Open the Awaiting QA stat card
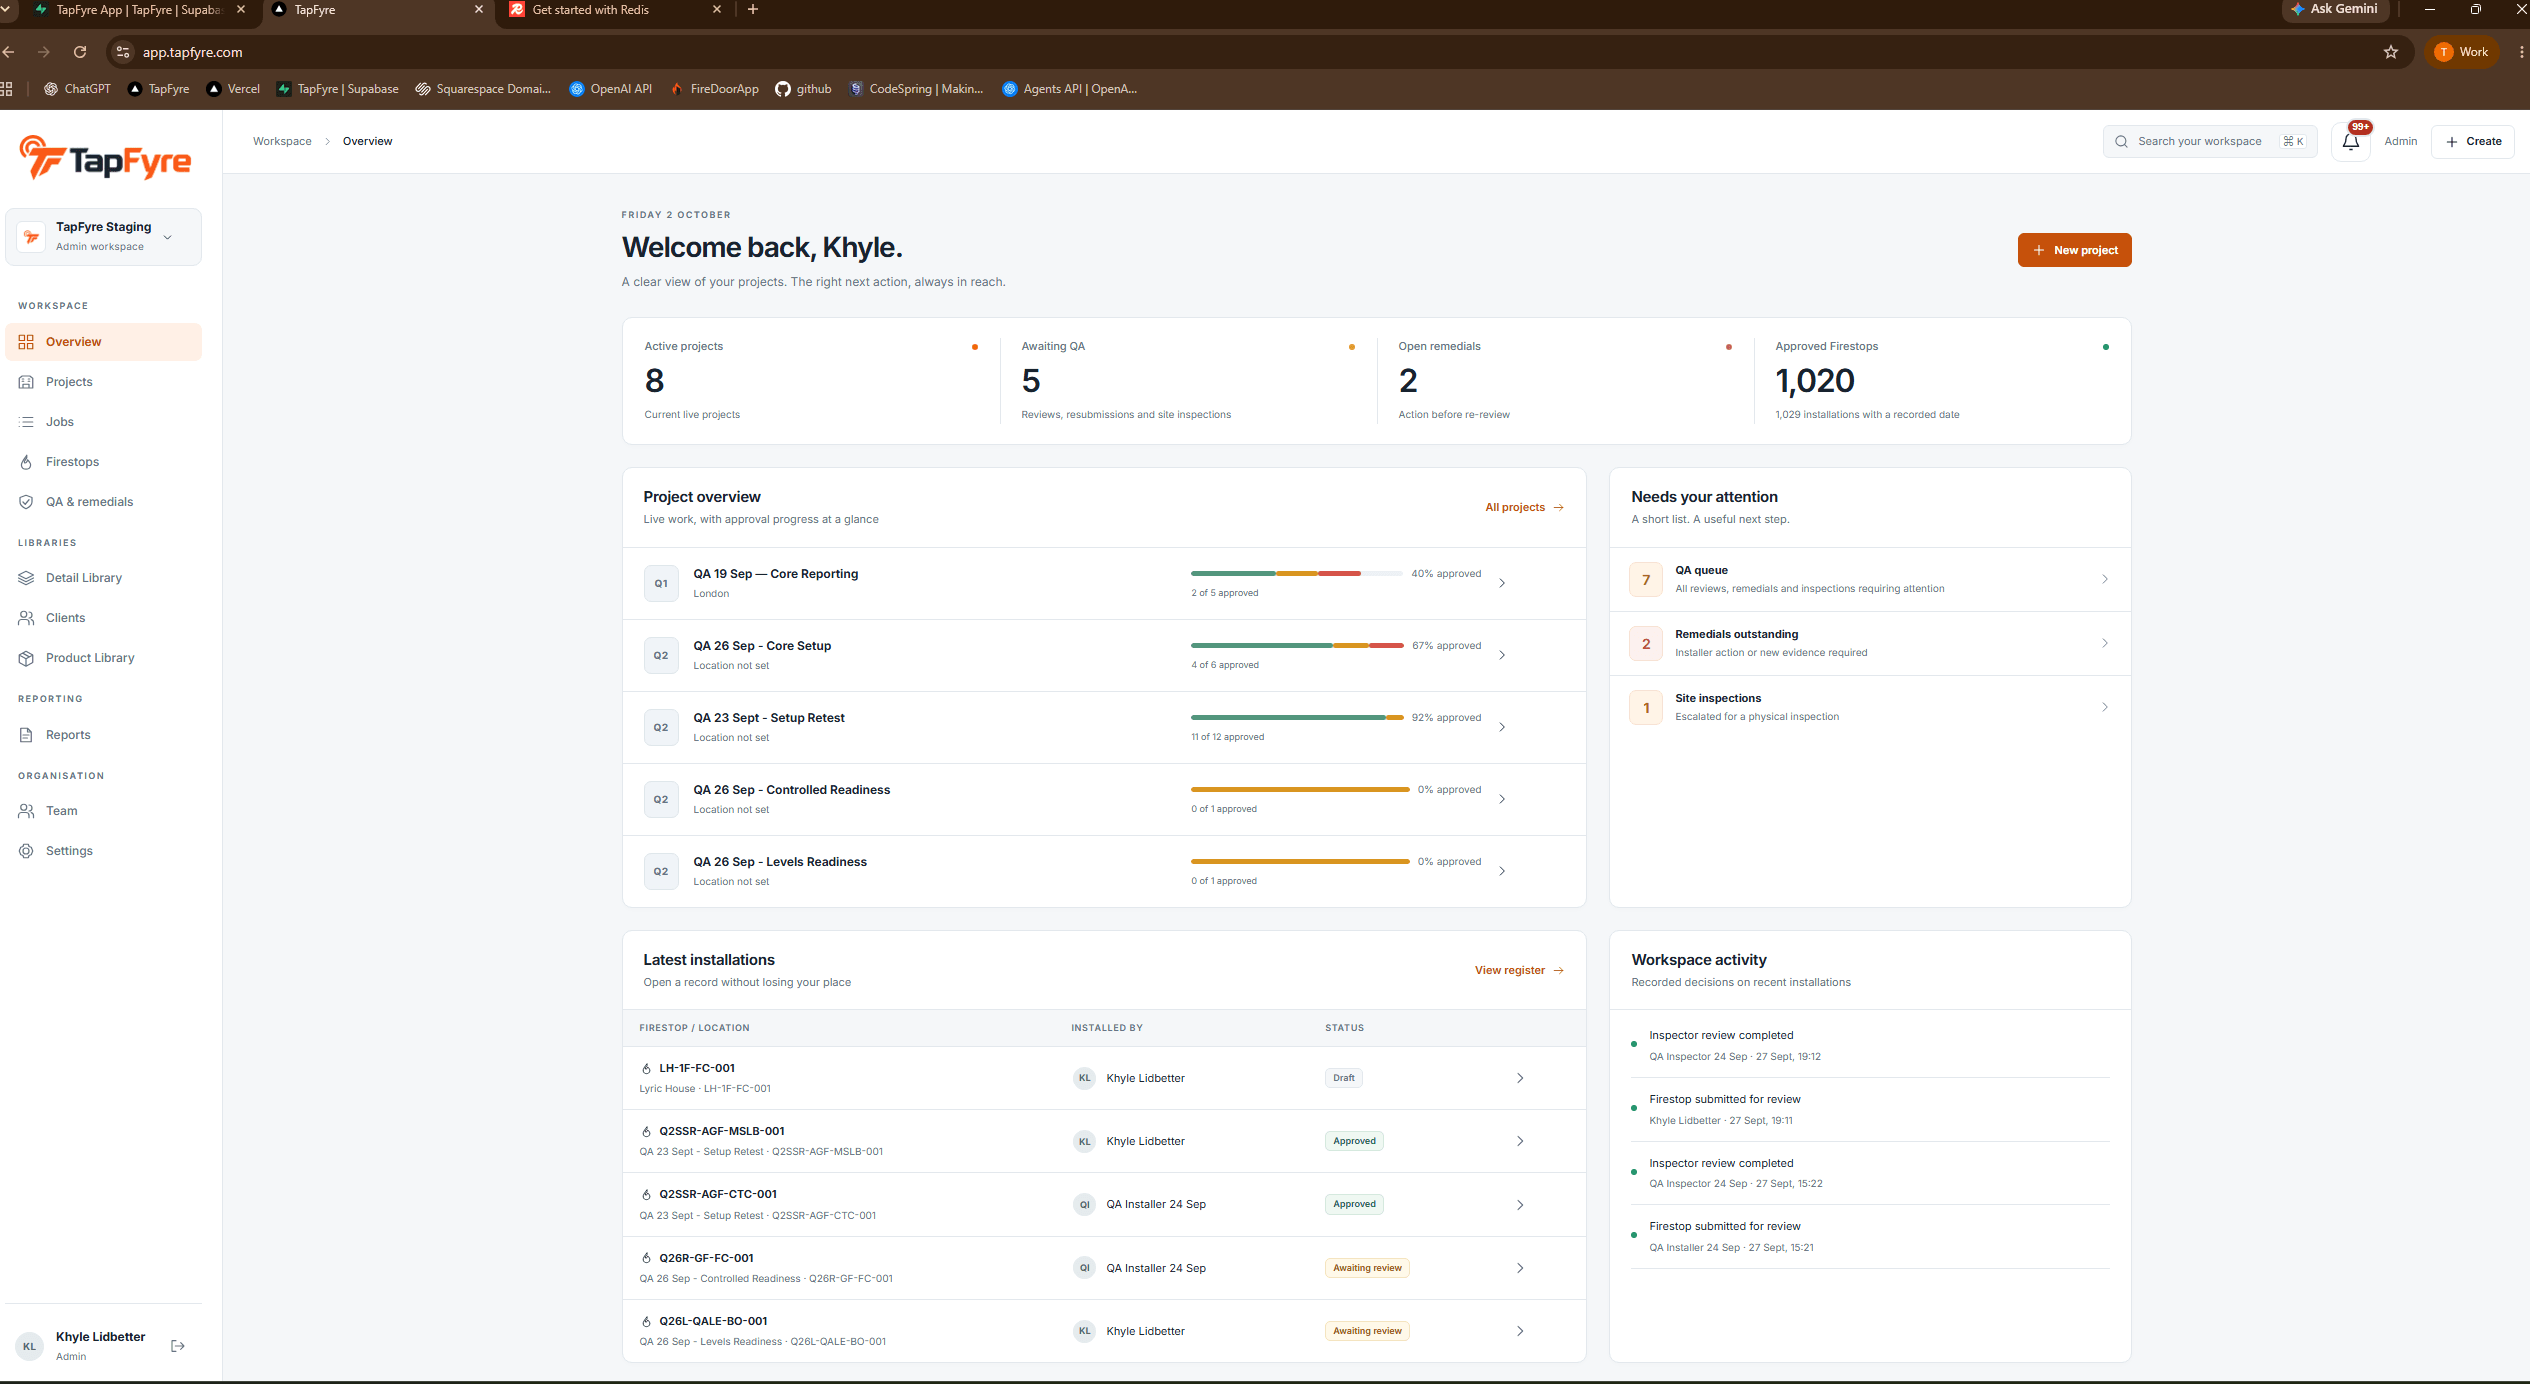This screenshot has height=1384, width=2530. pos(1188,381)
